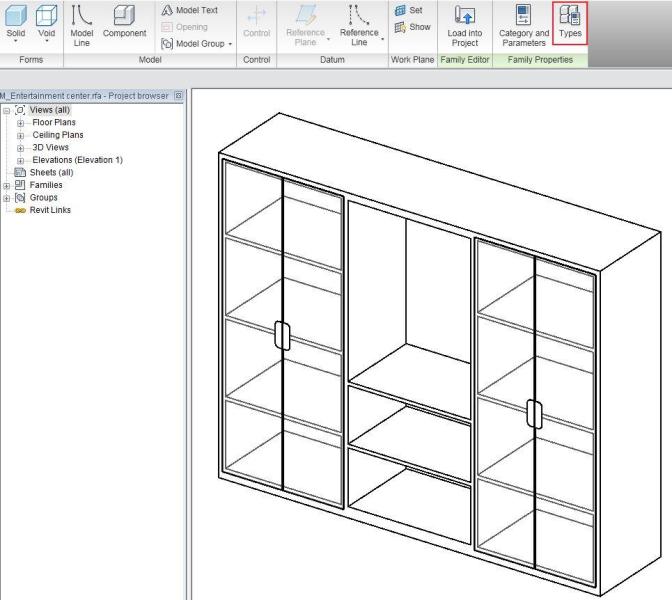Viewport: 672px width, 600px height.
Task: Select Elevations (Elevation 1) item
Action: (78, 160)
